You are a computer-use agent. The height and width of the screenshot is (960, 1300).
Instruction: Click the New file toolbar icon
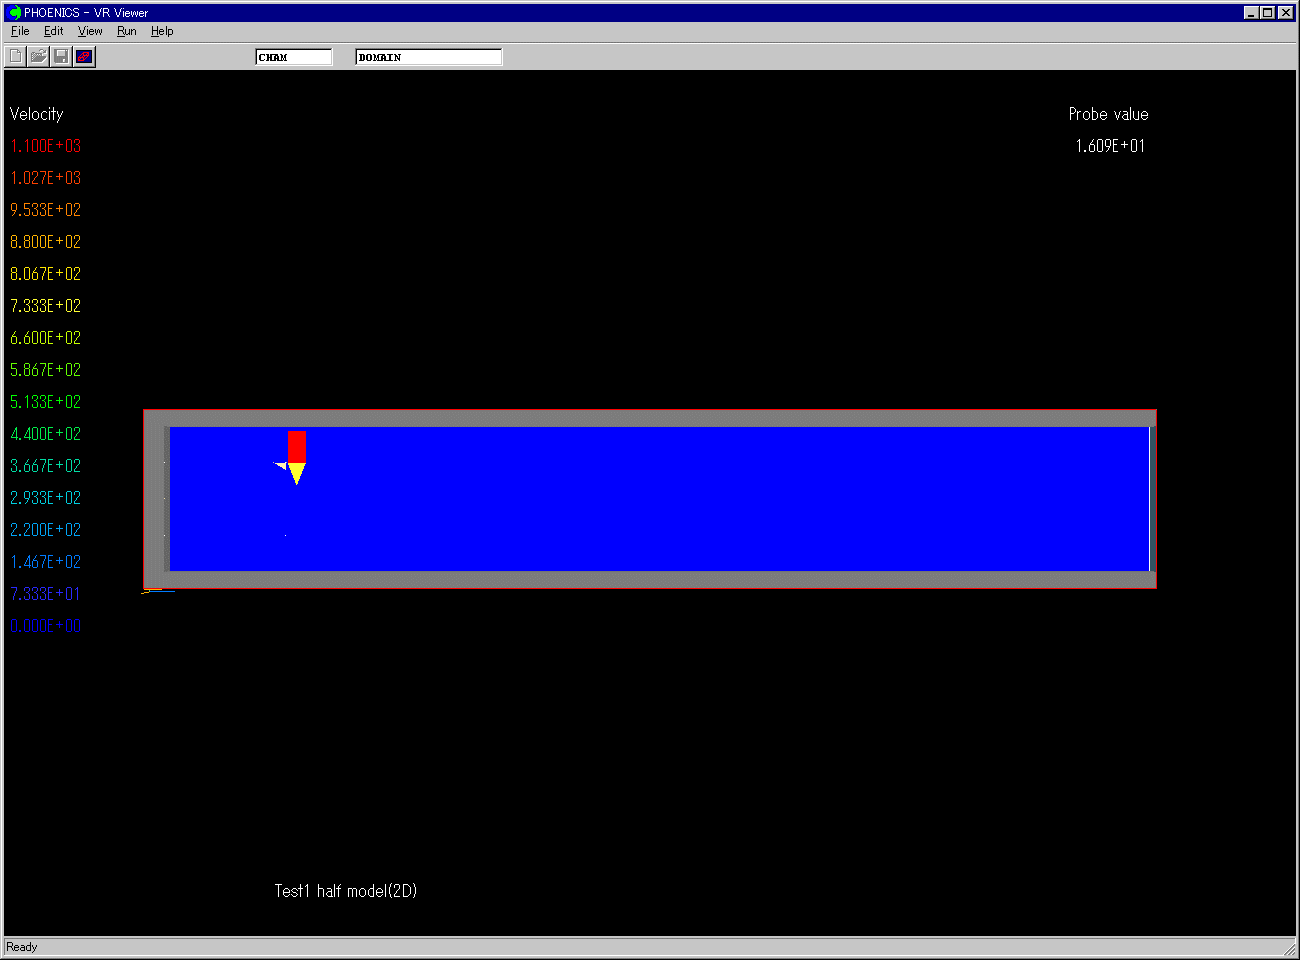[16, 56]
